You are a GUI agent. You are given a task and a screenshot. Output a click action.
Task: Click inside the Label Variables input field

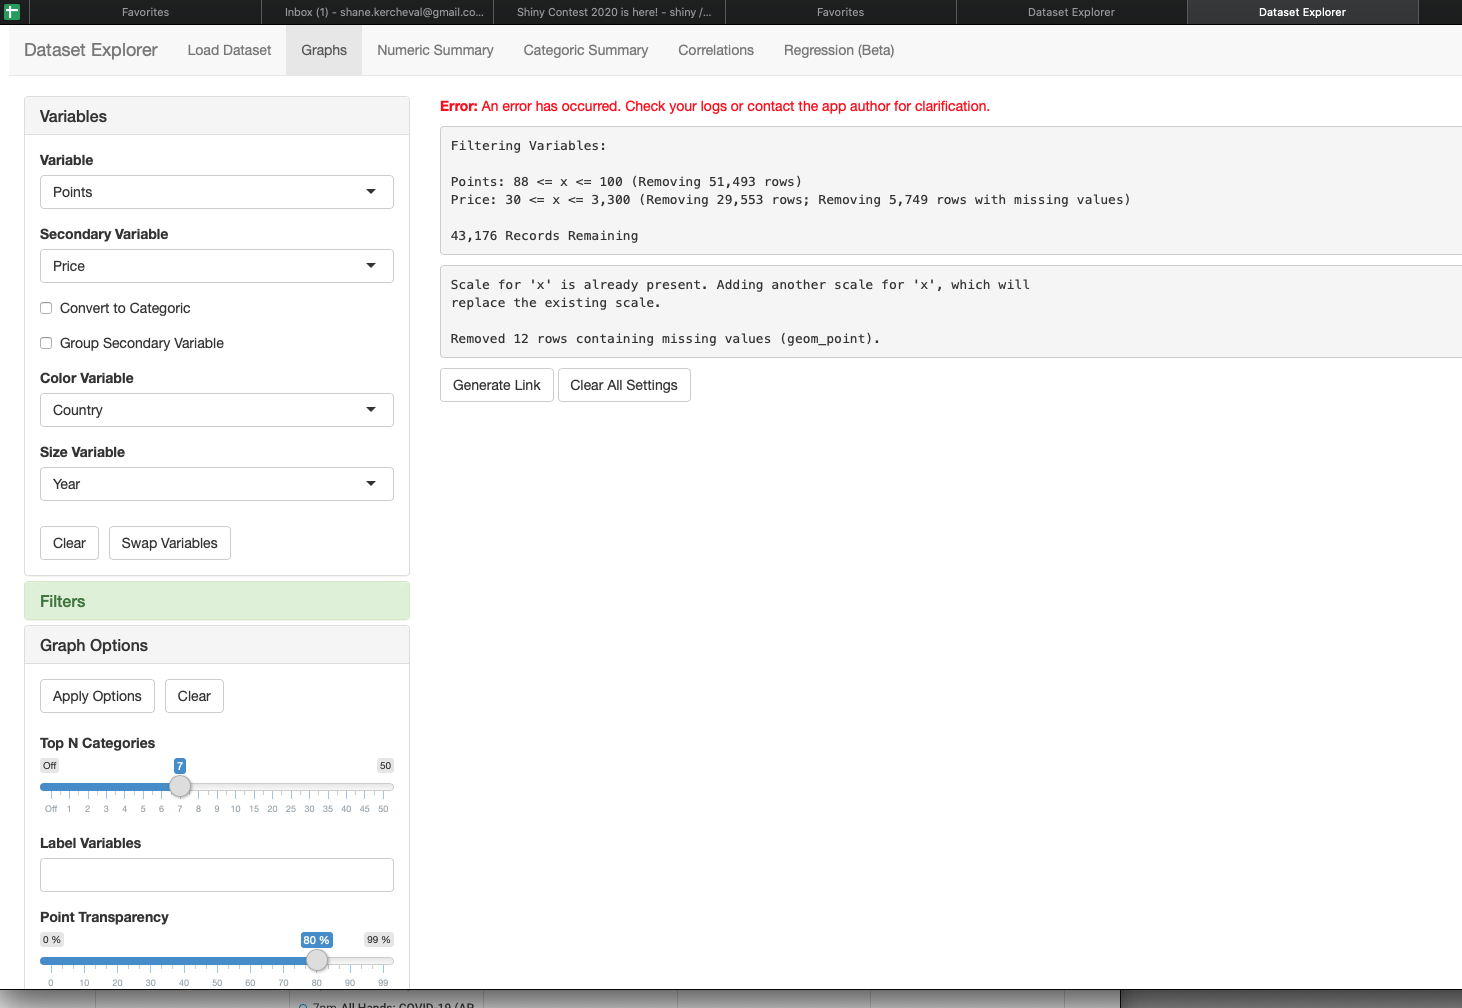(216, 874)
